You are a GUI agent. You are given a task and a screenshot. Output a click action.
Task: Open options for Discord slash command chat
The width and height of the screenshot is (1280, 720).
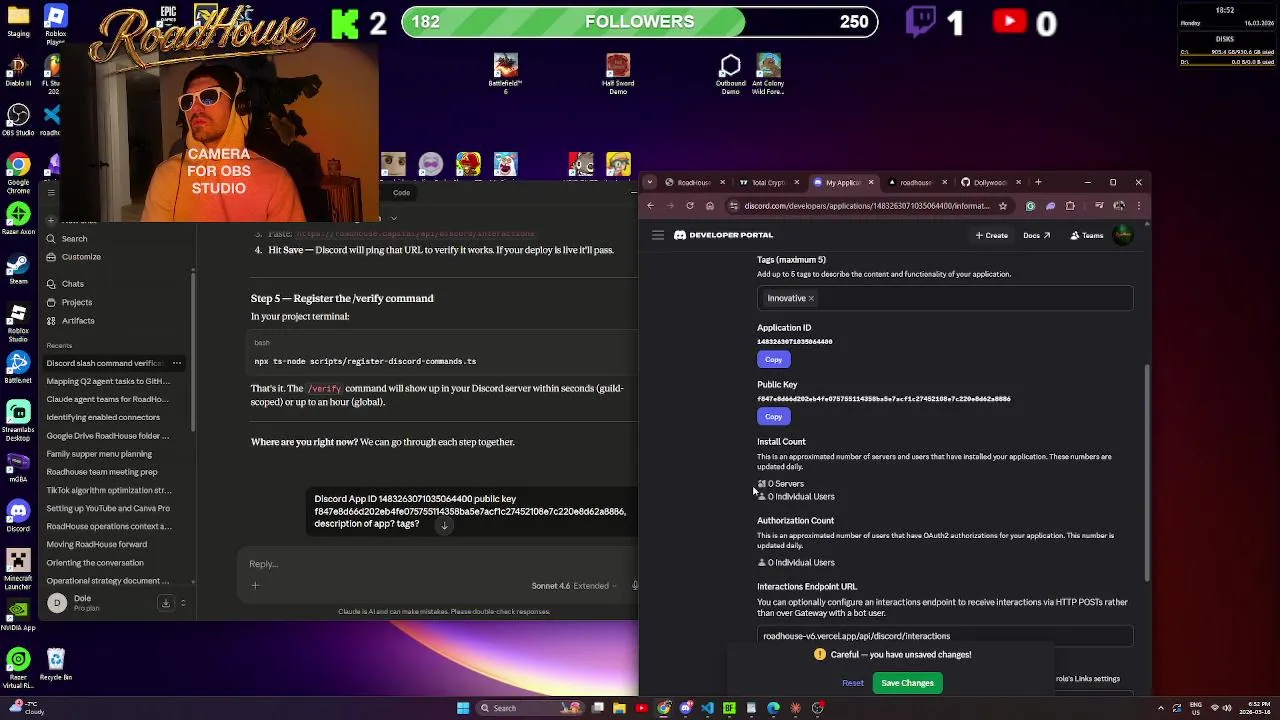click(177, 363)
